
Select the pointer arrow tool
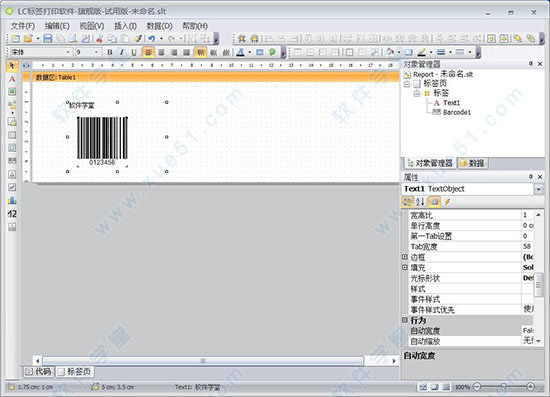[x=12, y=65]
